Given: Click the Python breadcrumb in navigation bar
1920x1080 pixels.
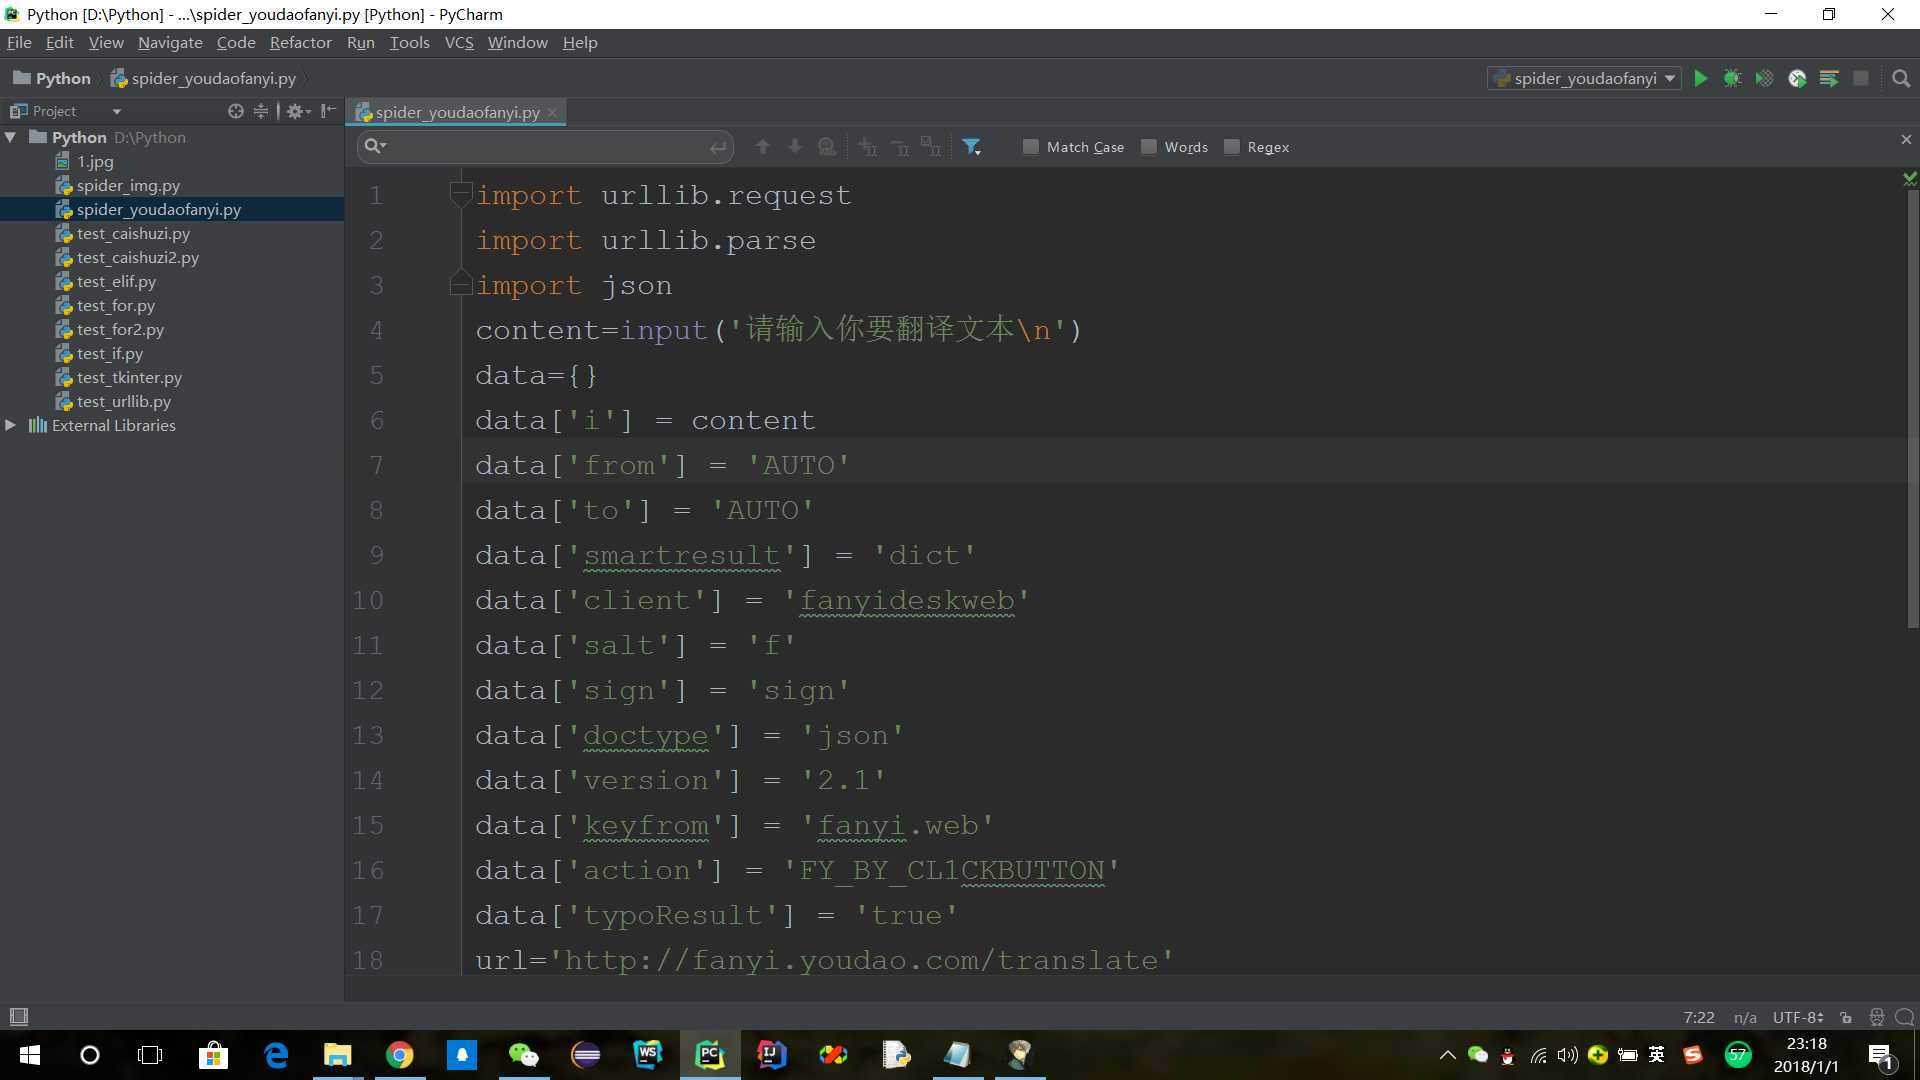Looking at the screenshot, I should click(52, 78).
